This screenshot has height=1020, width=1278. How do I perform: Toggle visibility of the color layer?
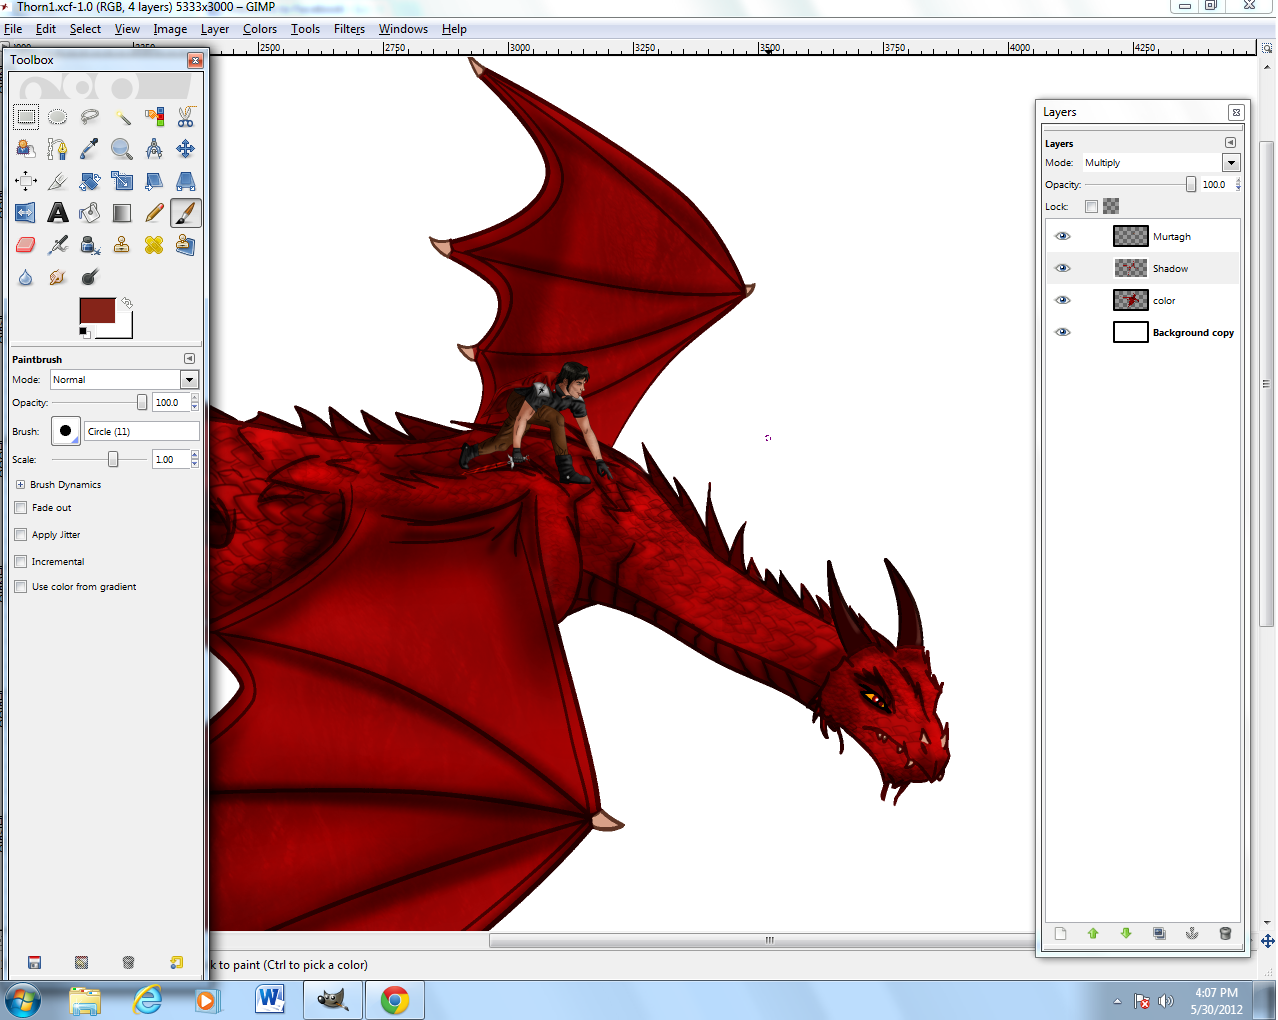(1063, 300)
